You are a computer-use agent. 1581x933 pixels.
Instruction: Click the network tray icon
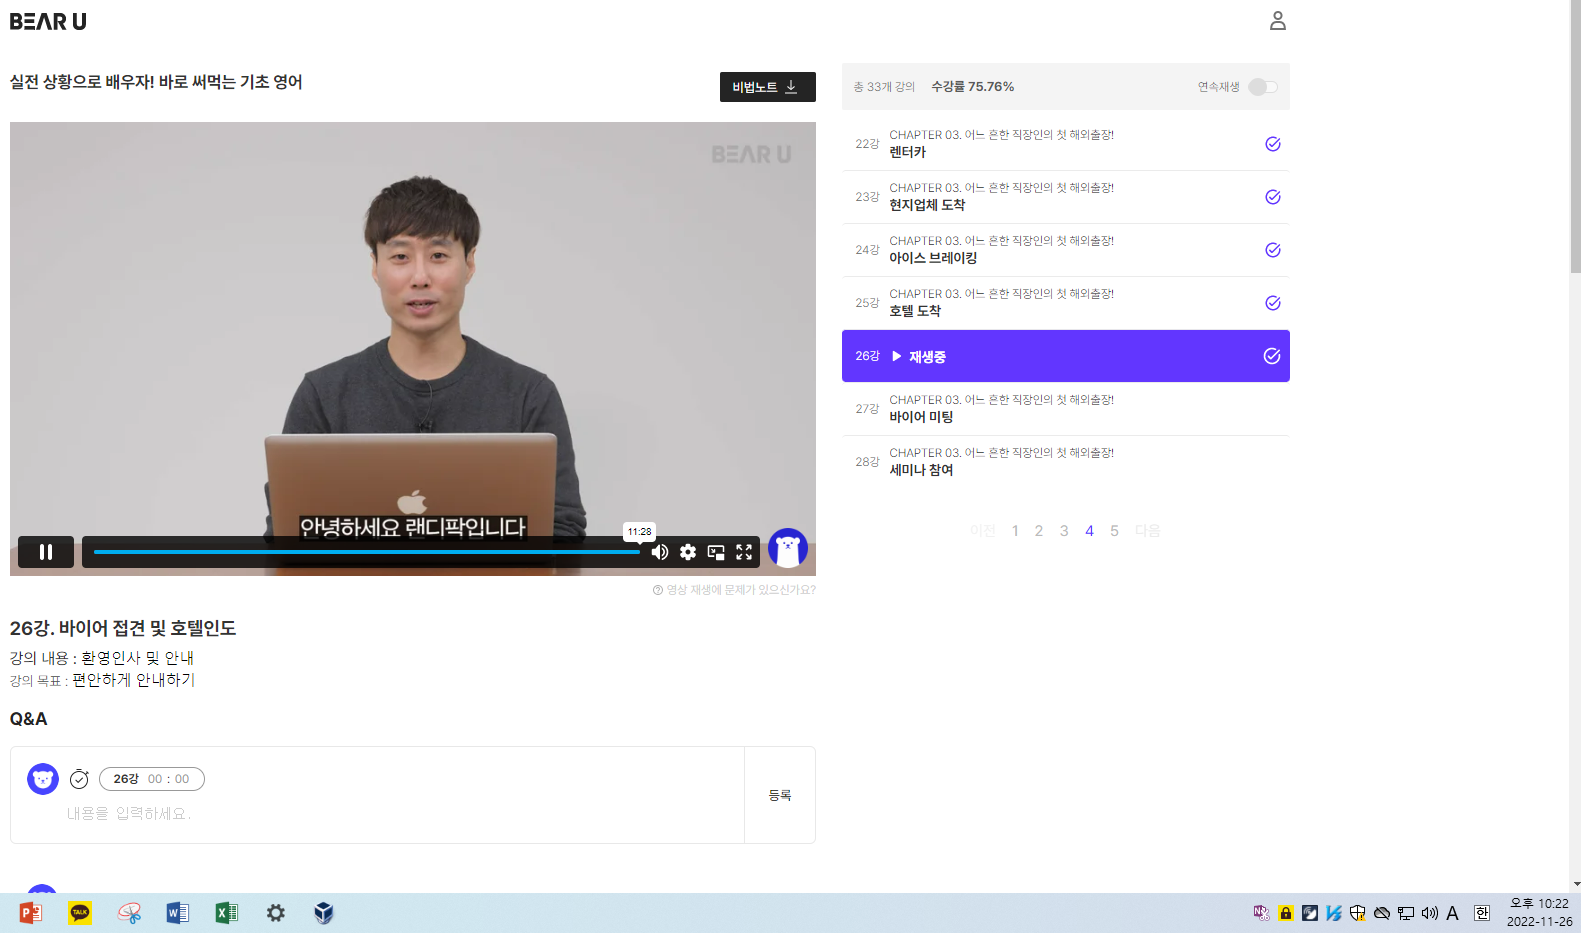pyautogui.click(x=1406, y=913)
